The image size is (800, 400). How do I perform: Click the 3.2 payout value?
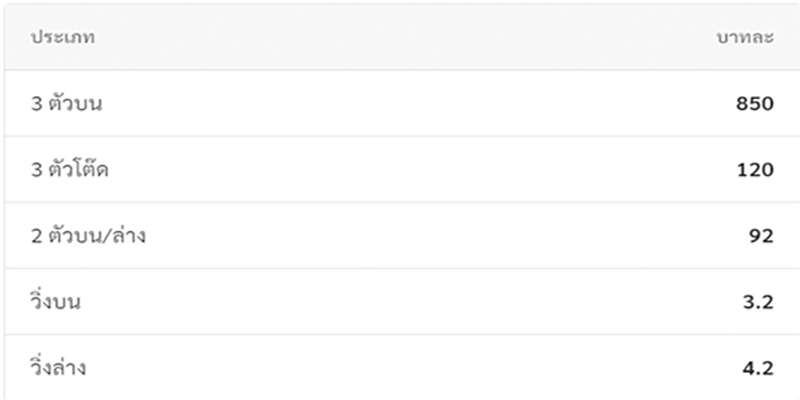758,303
